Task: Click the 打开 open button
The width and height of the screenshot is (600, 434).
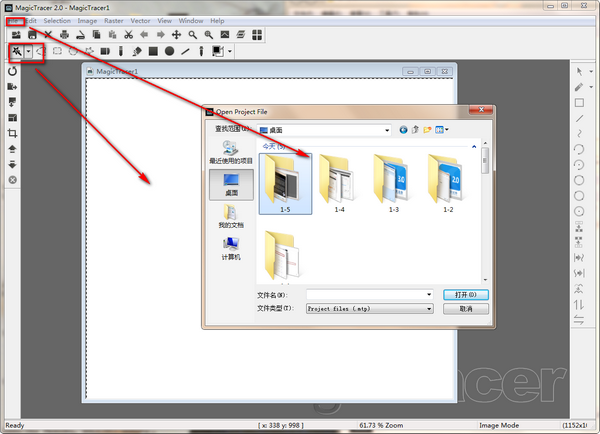Action: click(466, 295)
